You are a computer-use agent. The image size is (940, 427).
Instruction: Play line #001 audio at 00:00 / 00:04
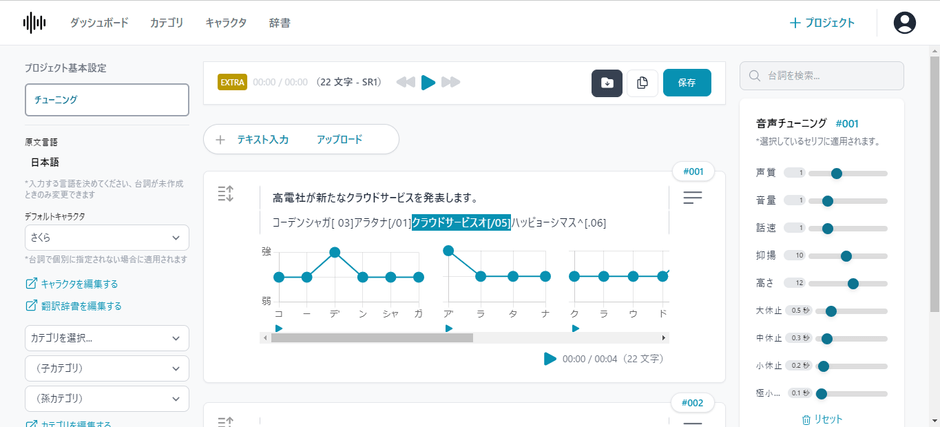[x=550, y=358]
